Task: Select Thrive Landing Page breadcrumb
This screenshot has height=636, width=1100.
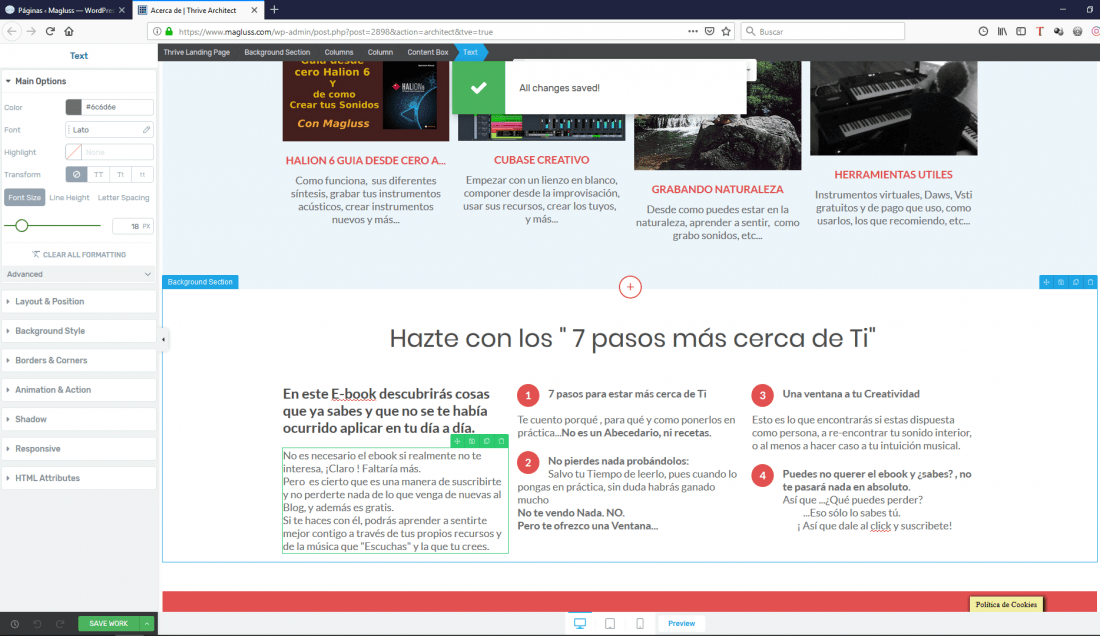Action: tap(196, 53)
